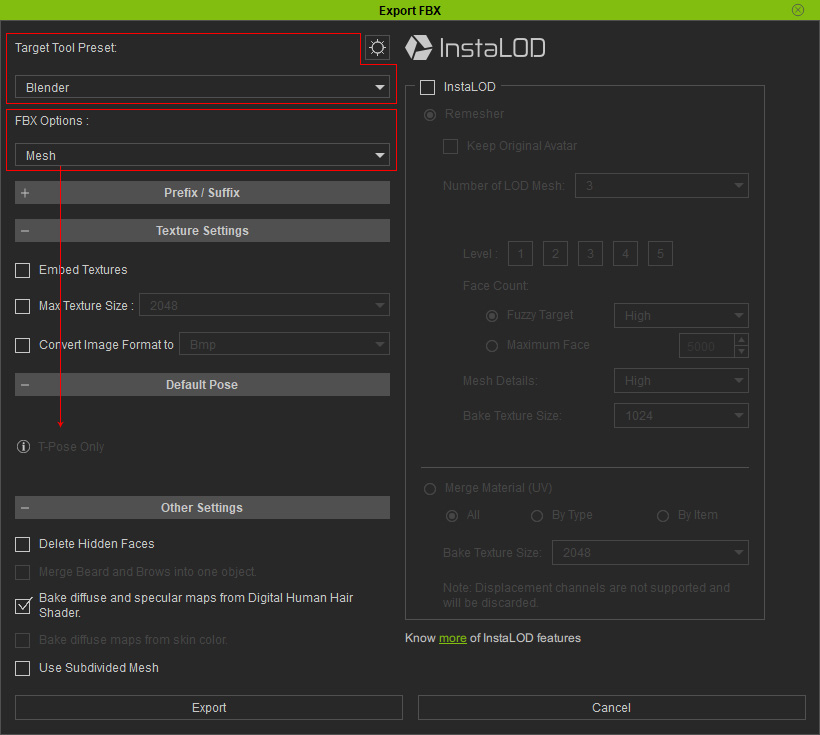Check Delete Hidden Faces
The image size is (820, 735).
click(22, 545)
